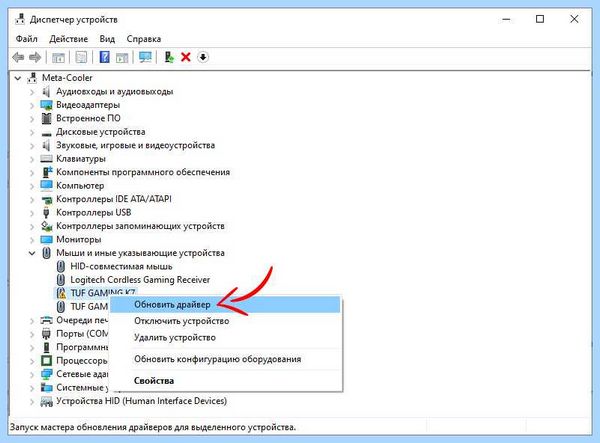Maximize the Диспетчер устройств window
Viewport: 600px width, 443px height.
[x=540, y=19]
